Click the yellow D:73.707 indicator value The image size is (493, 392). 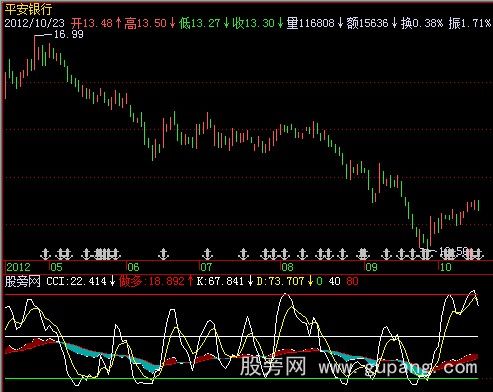[x=280, y=281]
